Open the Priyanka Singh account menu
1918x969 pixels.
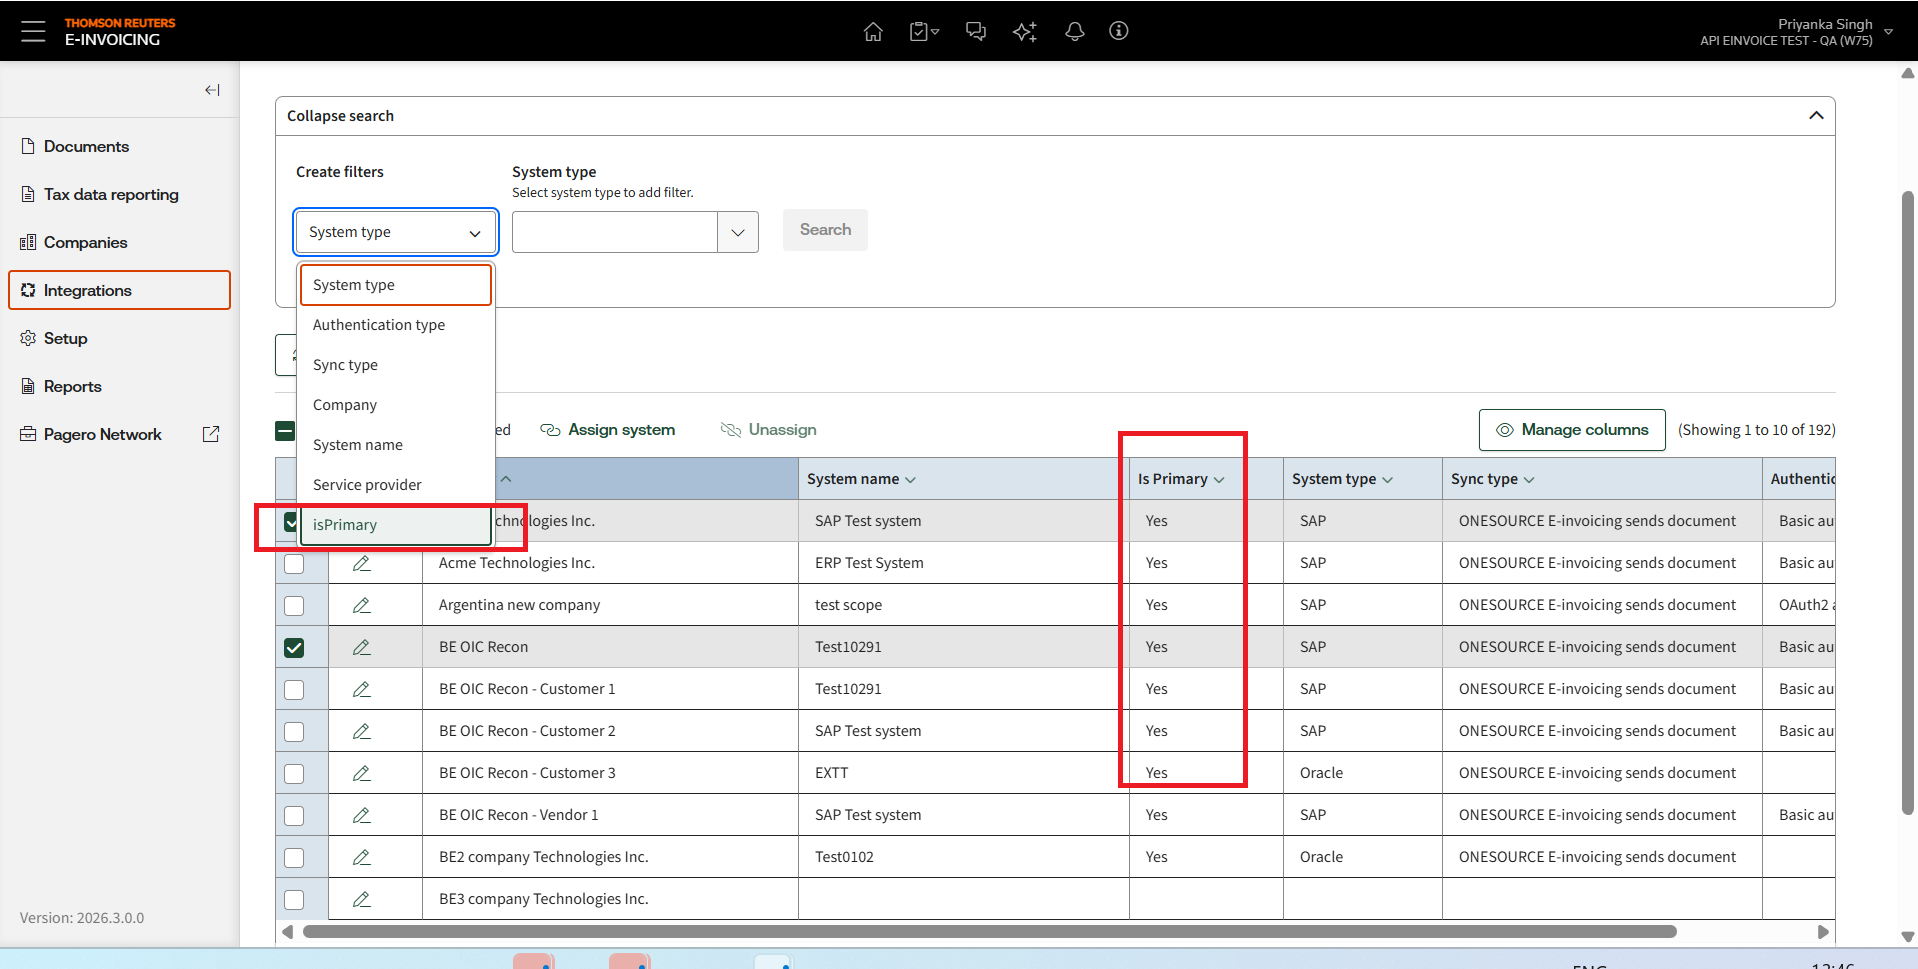point(1797,31)
